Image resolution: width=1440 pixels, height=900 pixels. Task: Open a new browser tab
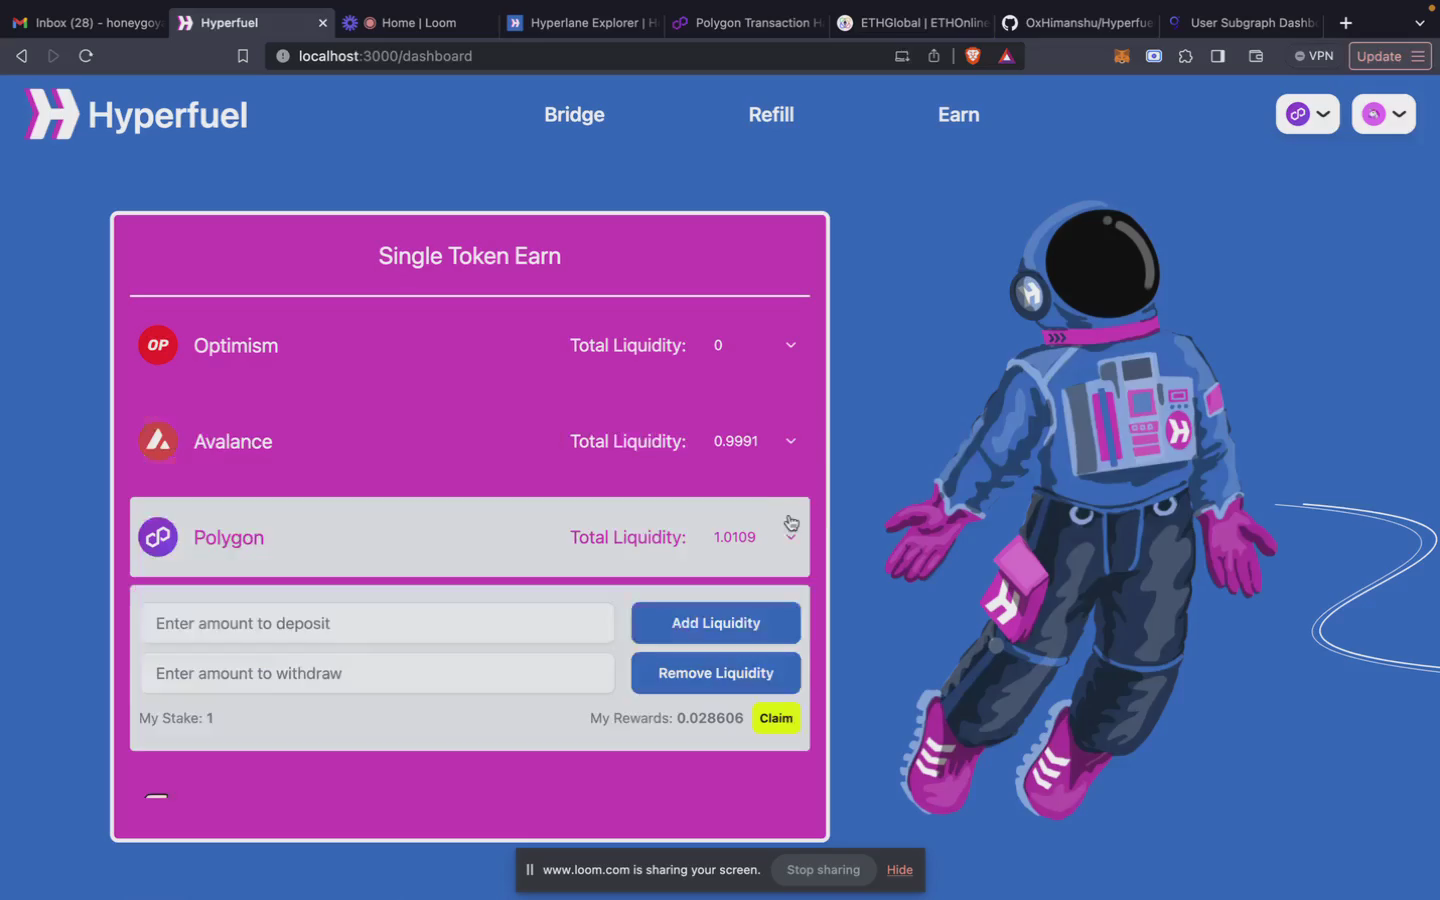click(x=1346, y=22)
